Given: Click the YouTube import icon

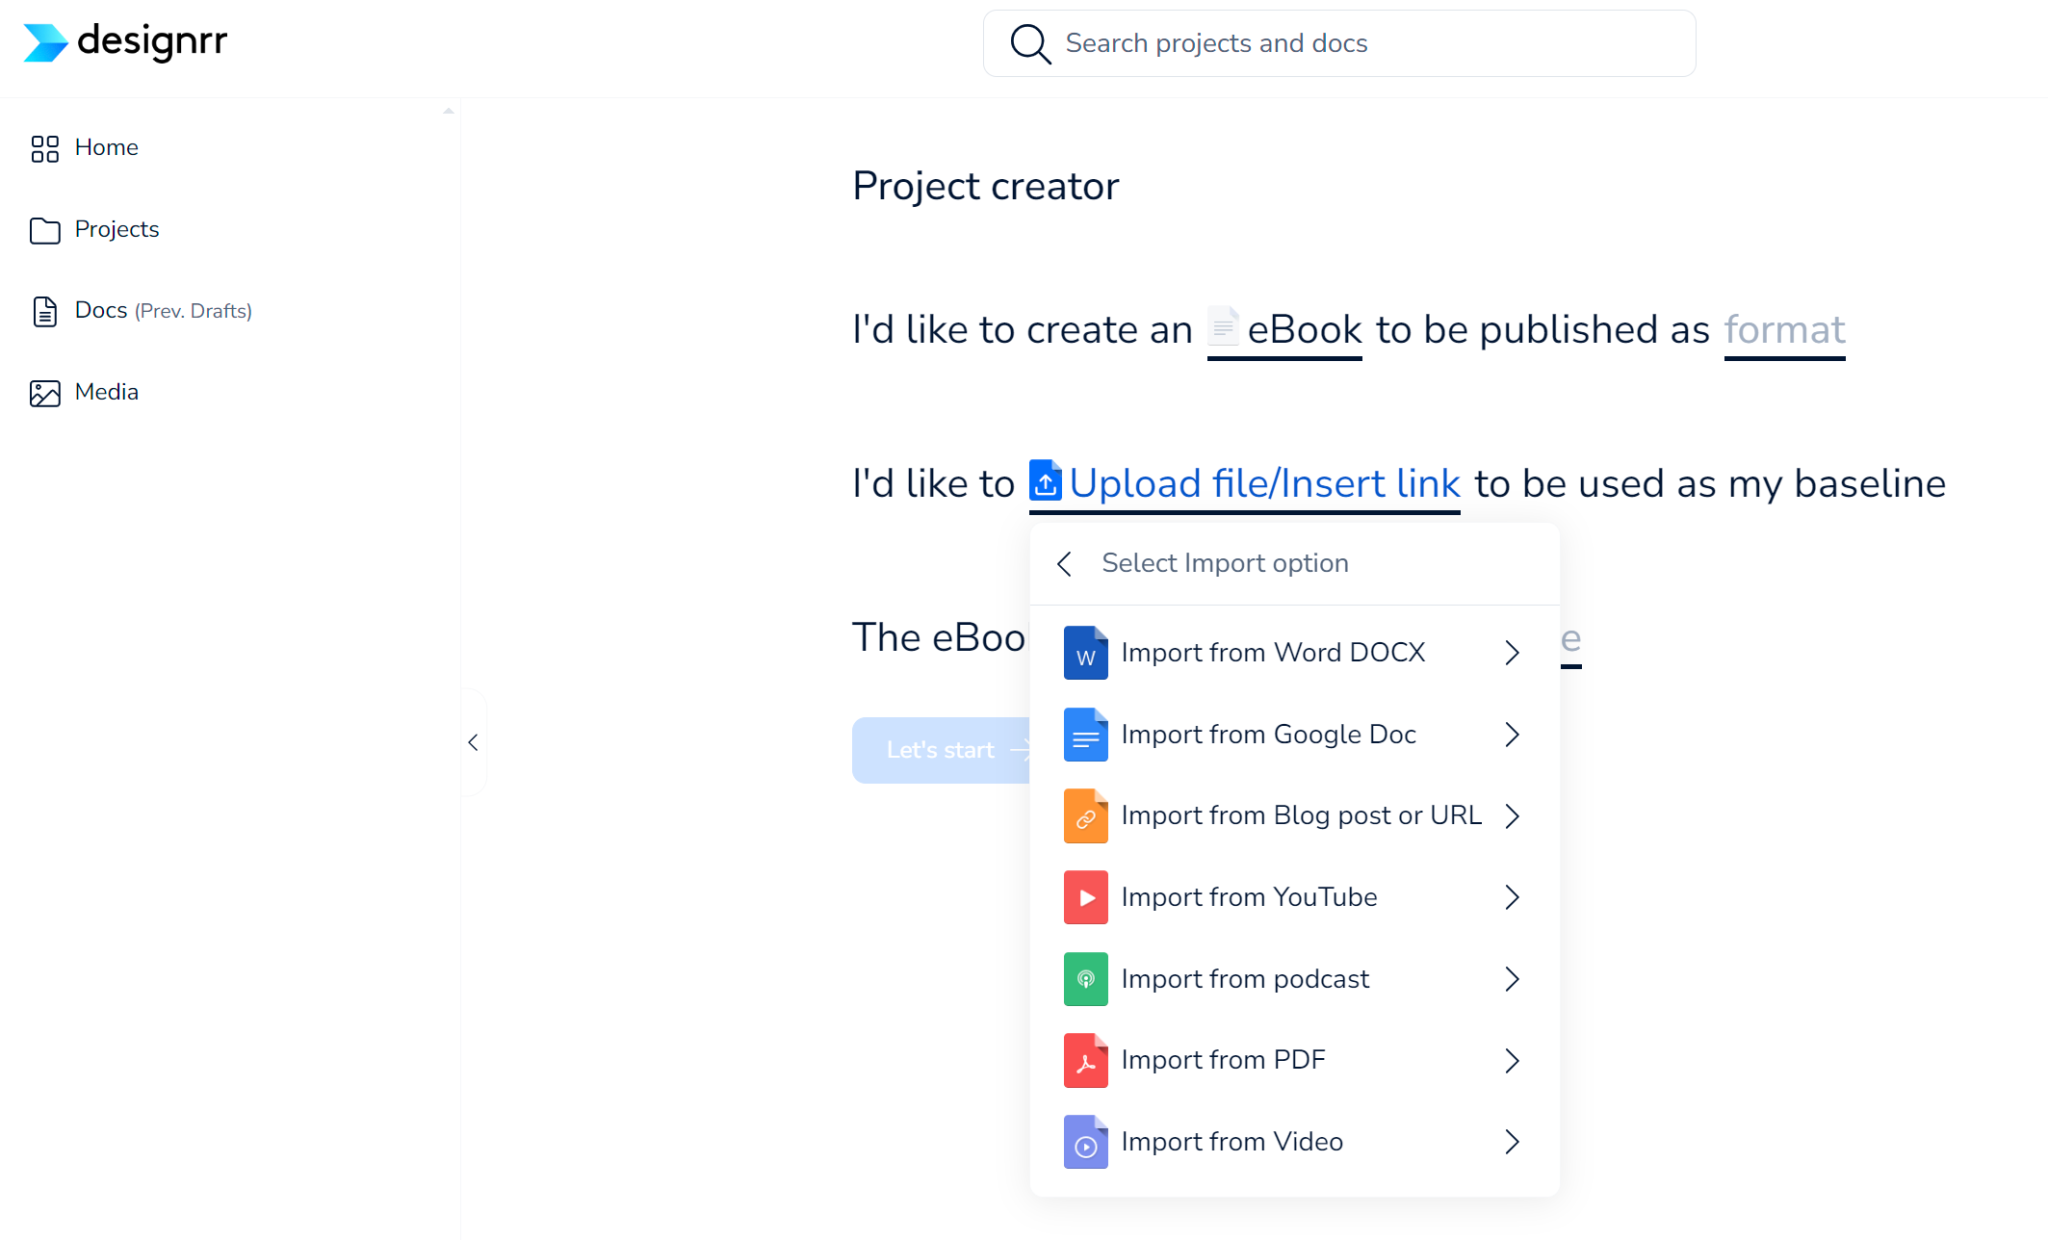Looking at the screenshot, I should tap(1085, 897).
